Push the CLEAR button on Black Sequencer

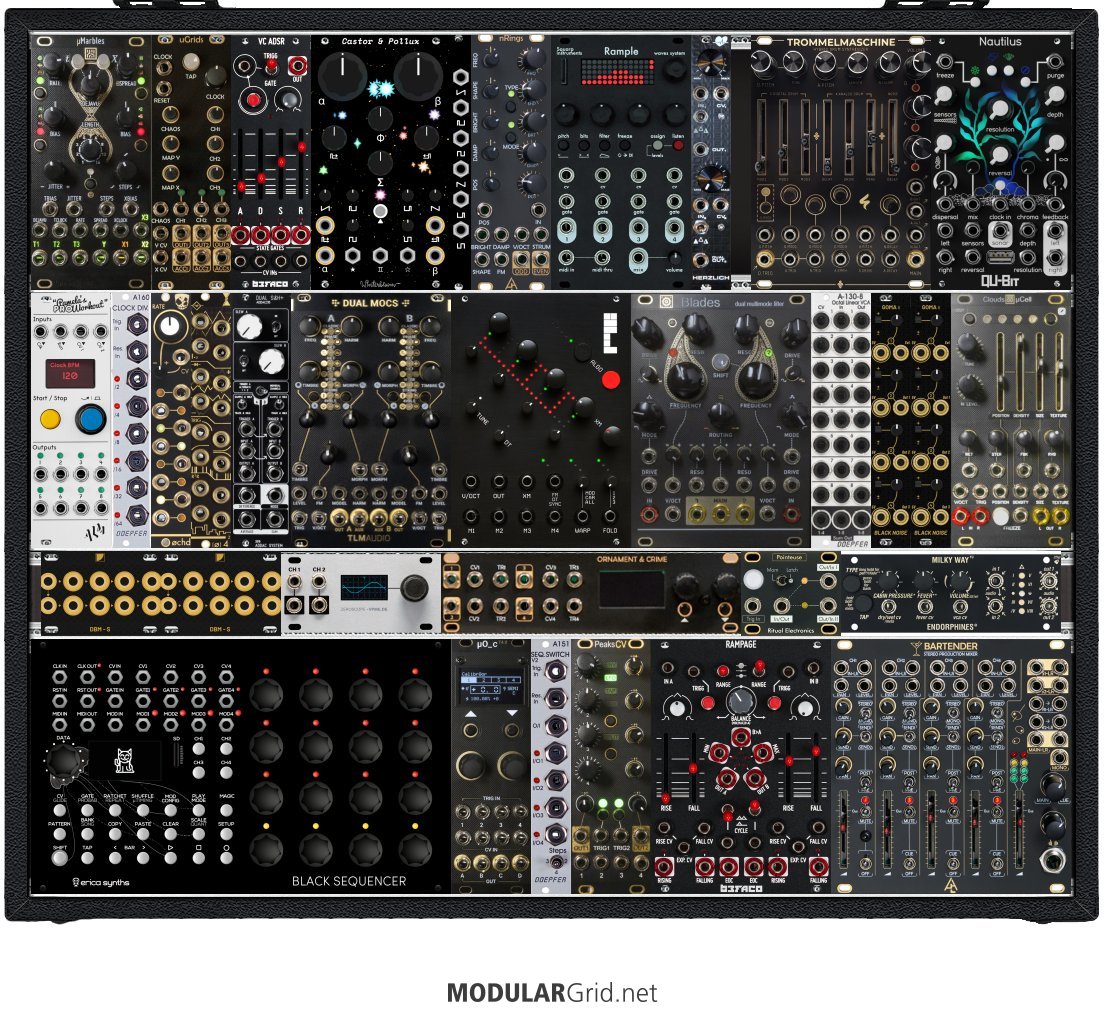(171, 834)
